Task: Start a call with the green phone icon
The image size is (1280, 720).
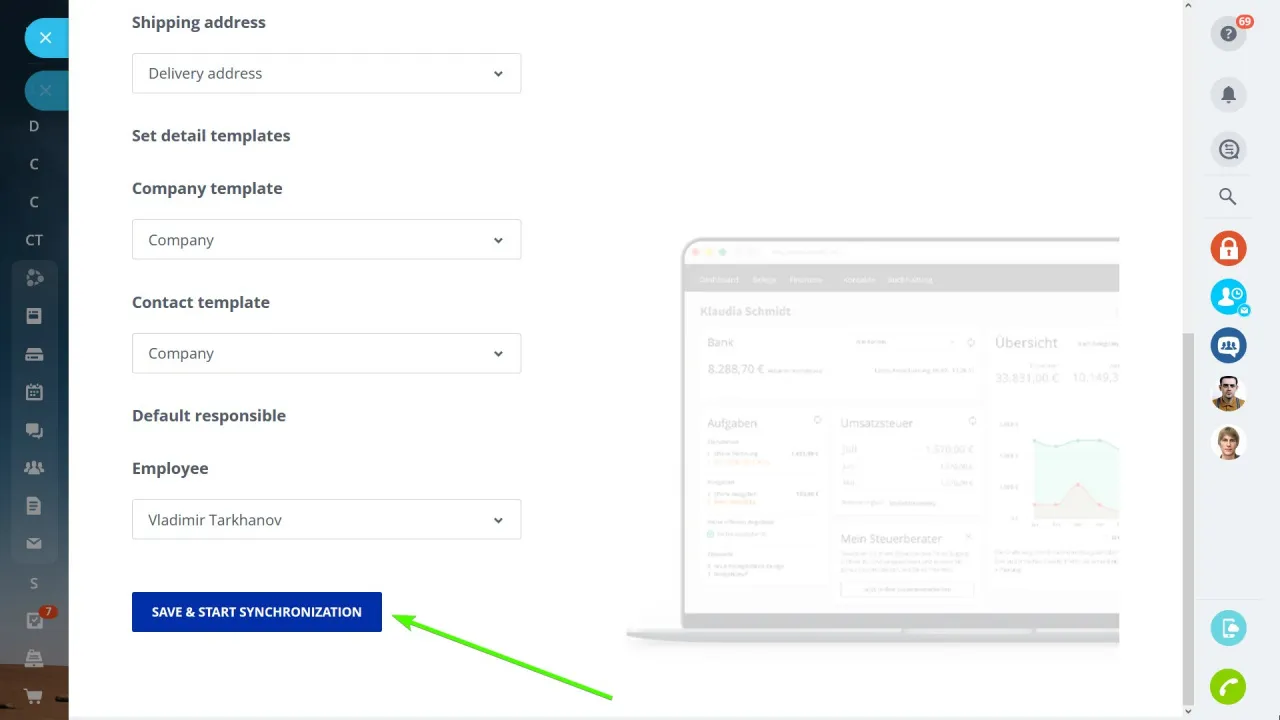Action: point(1228,687)
